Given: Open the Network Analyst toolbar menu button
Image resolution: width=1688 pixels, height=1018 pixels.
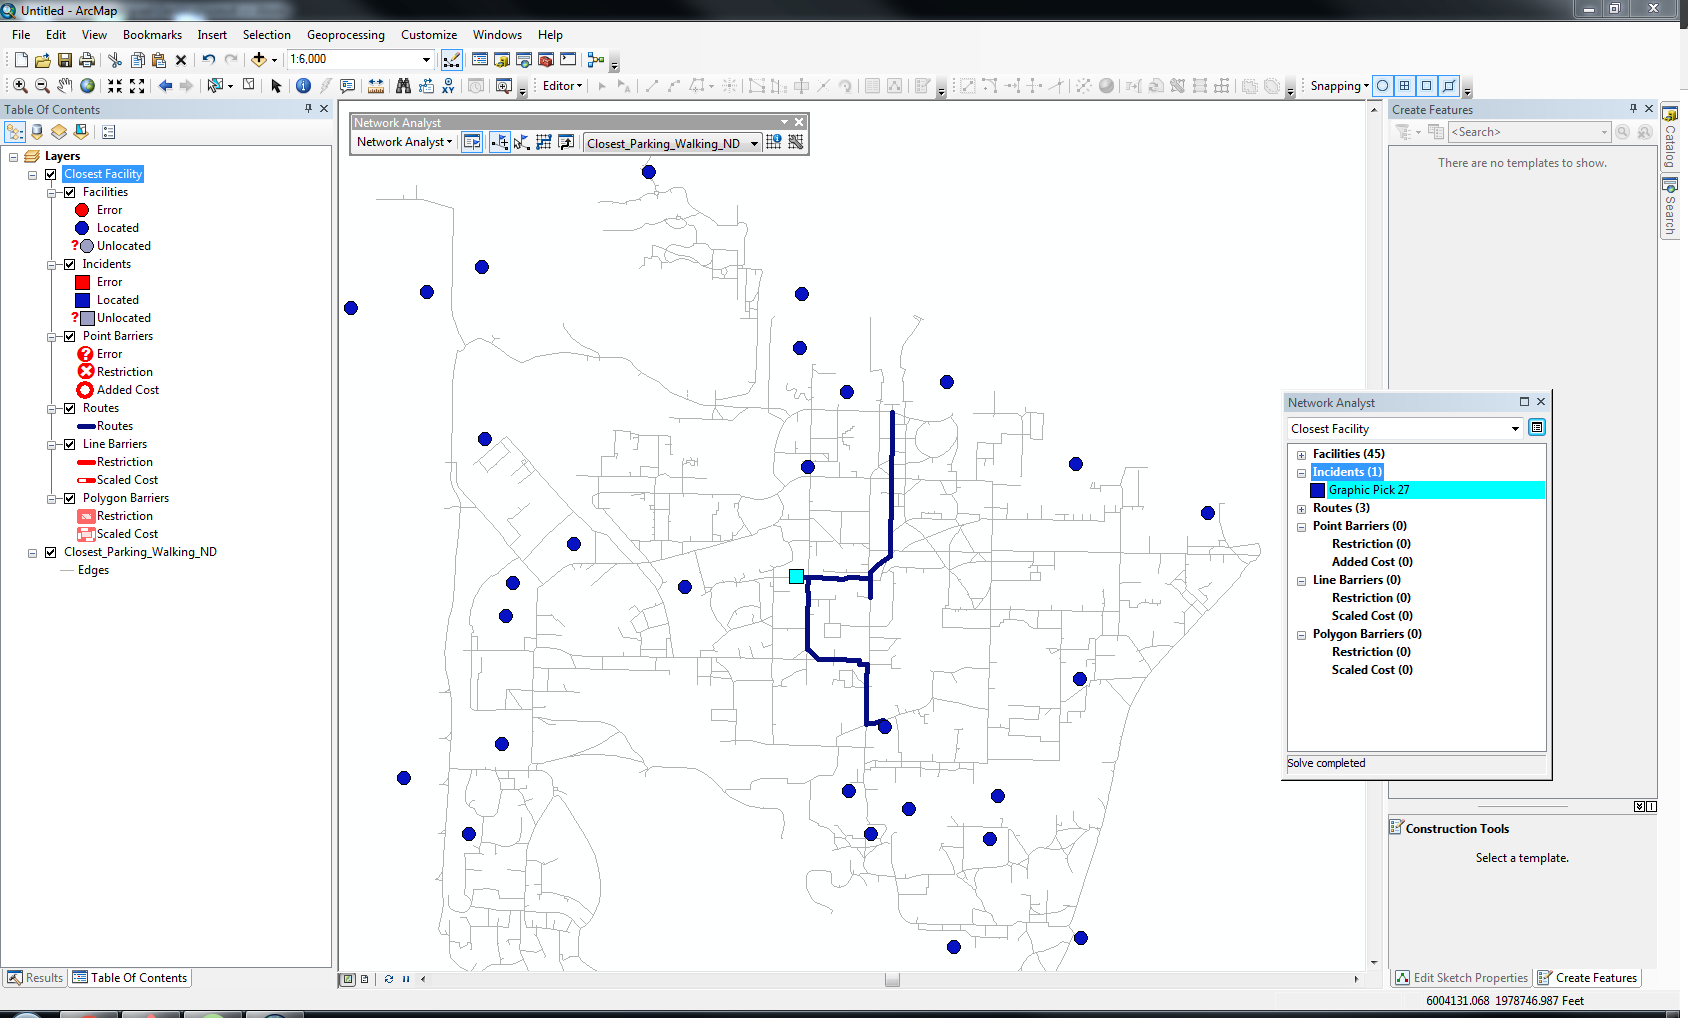Looking at the screenshot, I should [x=405, y=142].
